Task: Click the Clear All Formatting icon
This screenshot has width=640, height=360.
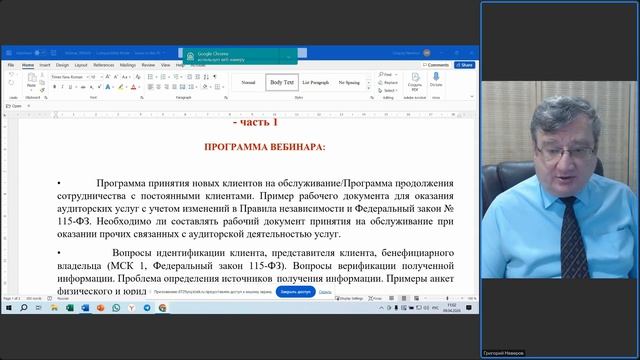Action: click(x=138, y=77)
